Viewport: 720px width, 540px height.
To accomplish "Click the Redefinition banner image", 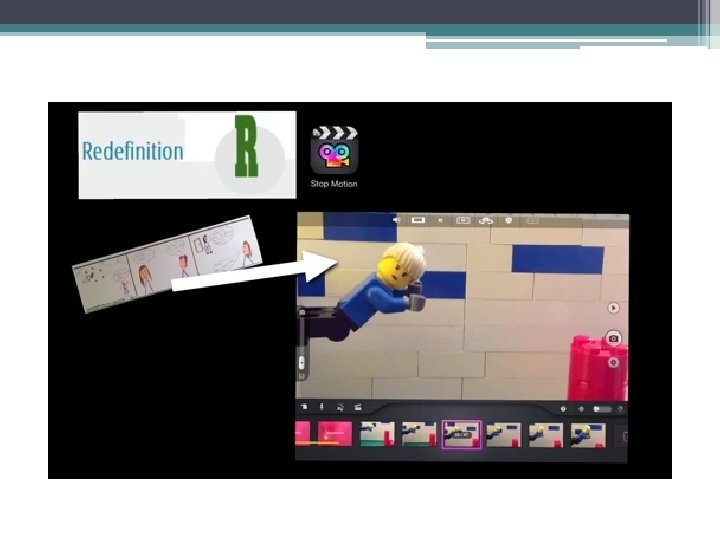I will click(187, 155).
